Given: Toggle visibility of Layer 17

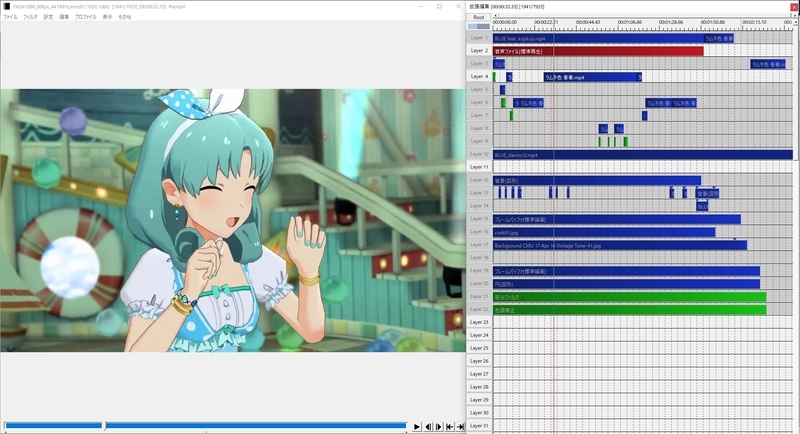Looking at the screenshot, I should 479,245.
